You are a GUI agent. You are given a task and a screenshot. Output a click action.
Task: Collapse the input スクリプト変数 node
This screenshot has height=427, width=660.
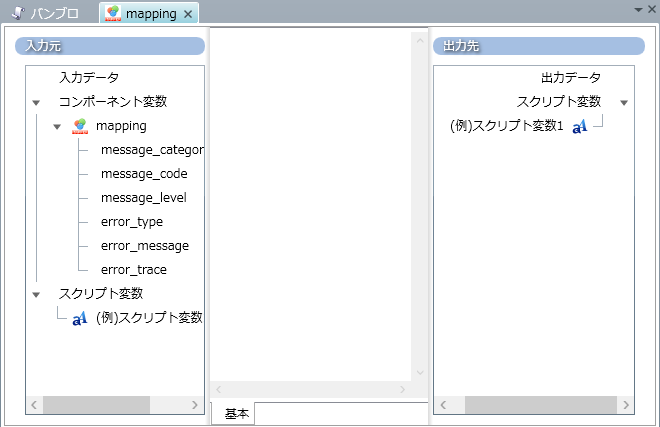(36, 294)
